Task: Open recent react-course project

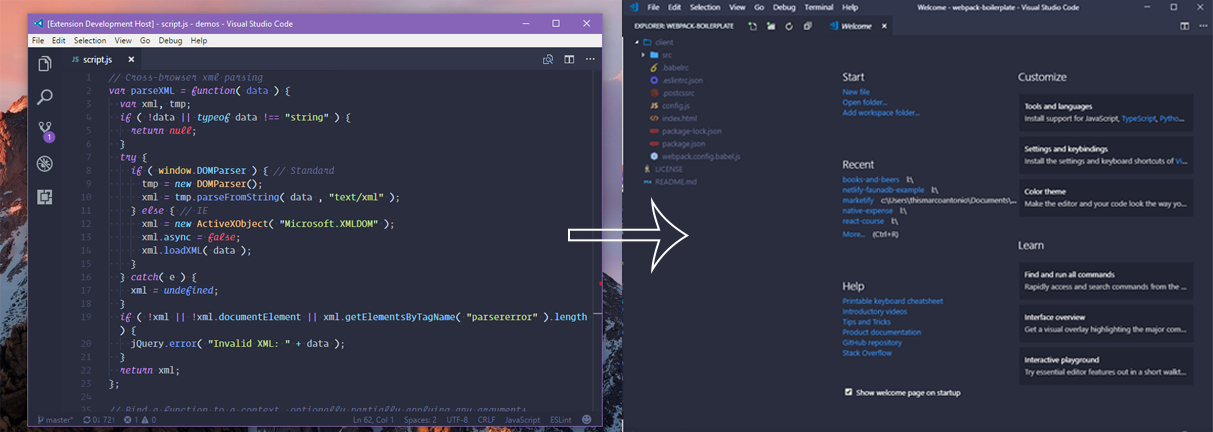Action: [x=862, y=221]
